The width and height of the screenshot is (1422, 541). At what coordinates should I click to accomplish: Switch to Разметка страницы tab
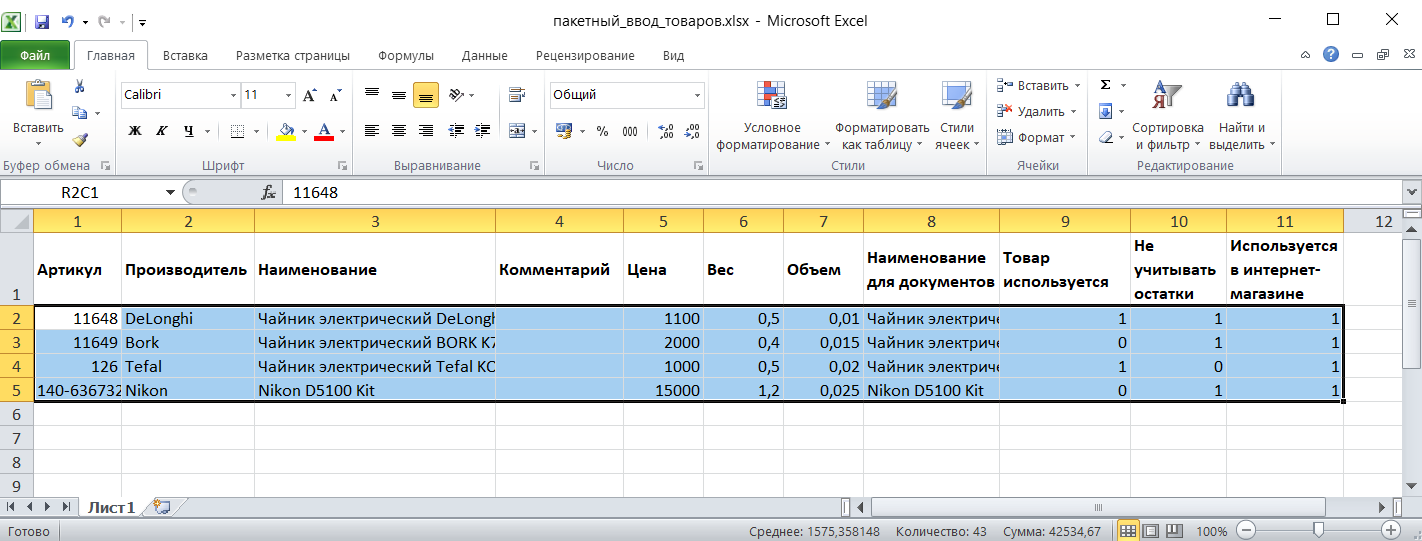tap(292, 56)
